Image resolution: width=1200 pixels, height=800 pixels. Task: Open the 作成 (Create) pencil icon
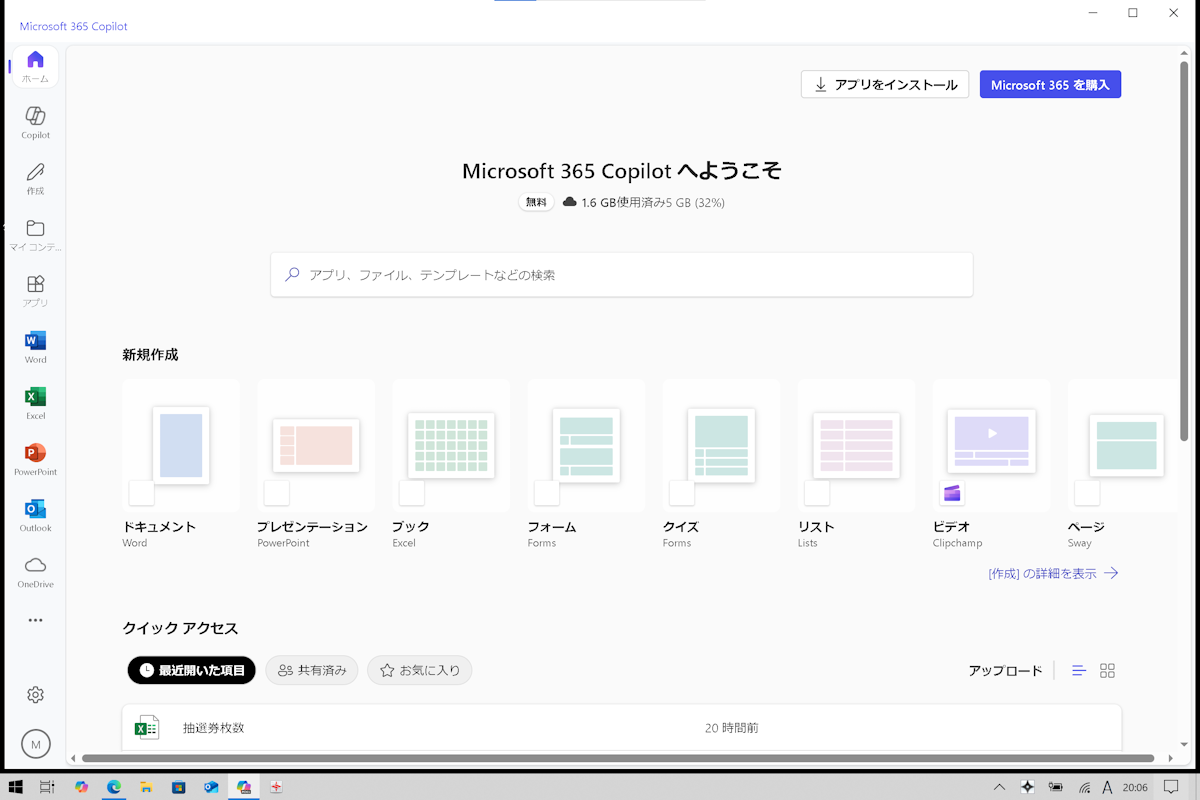click(35, 179)
